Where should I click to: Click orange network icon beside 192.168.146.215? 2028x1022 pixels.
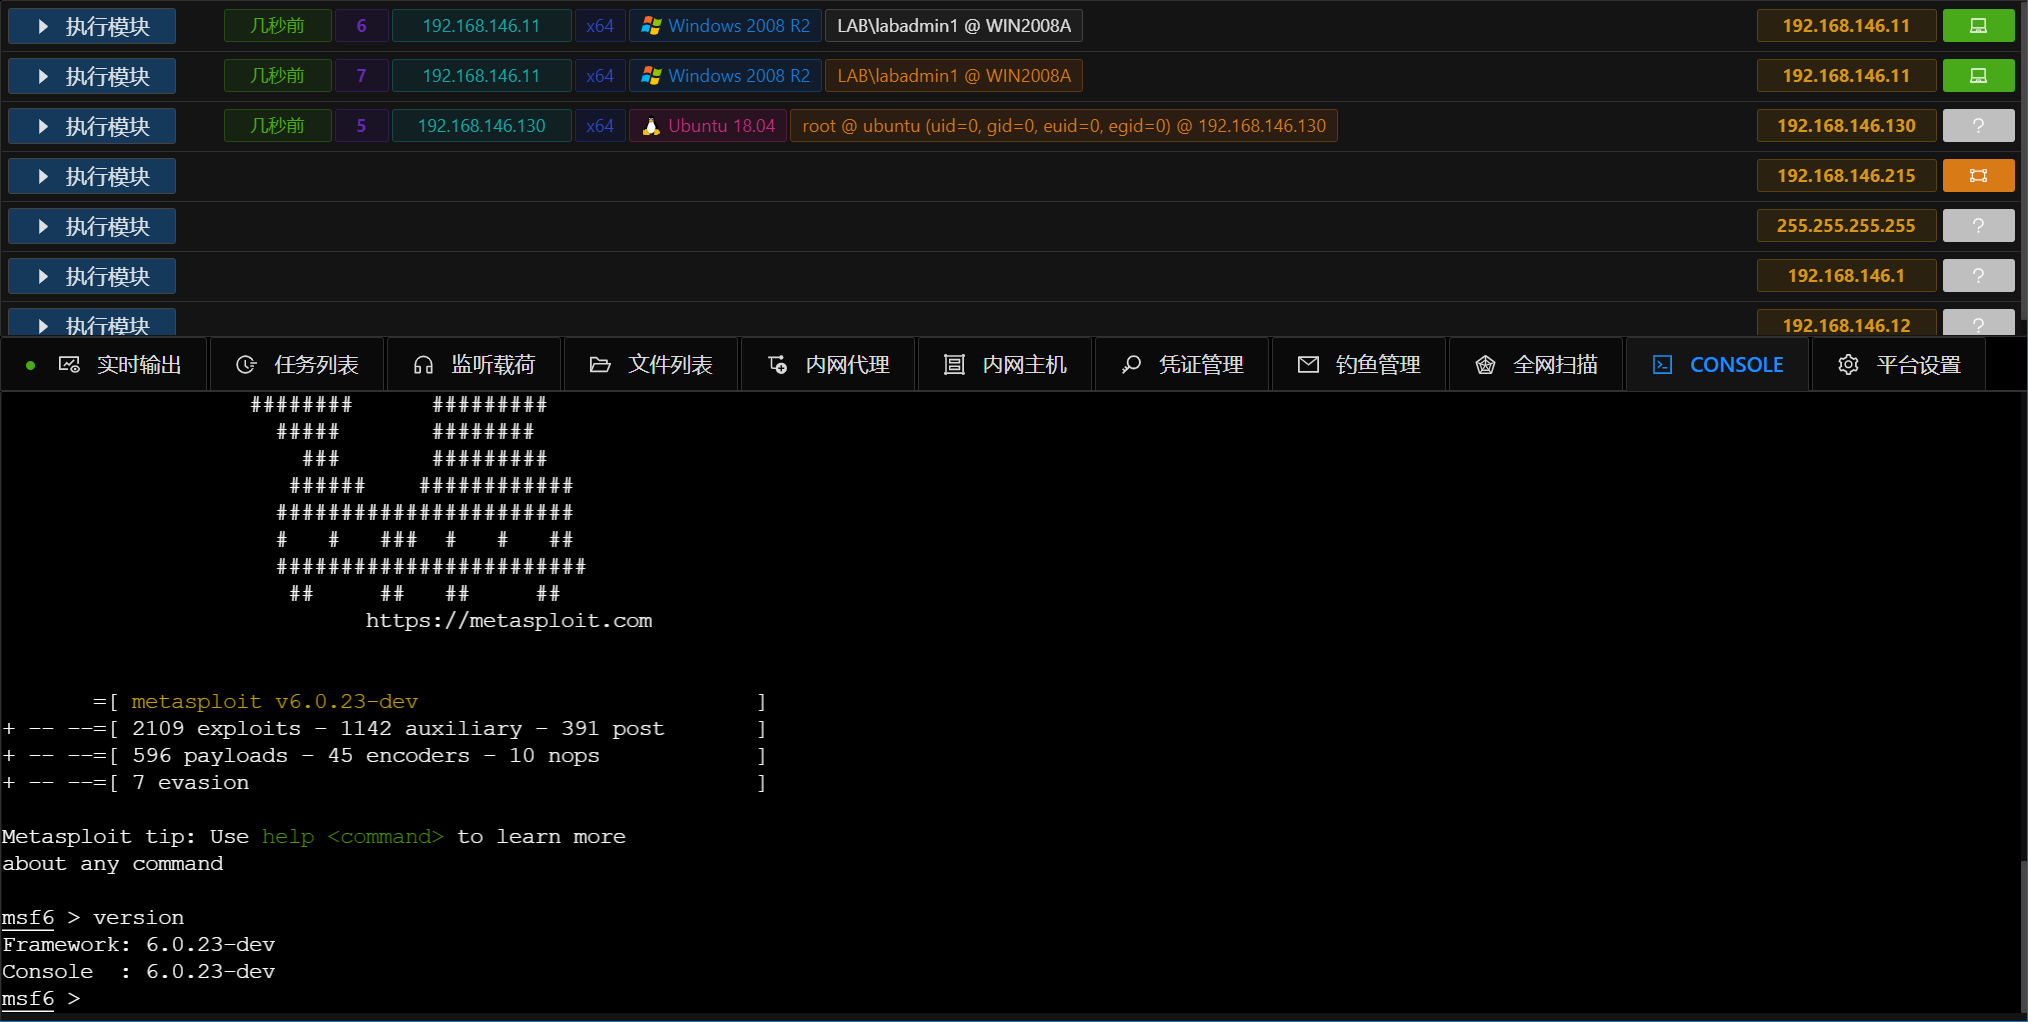(x=1977, y=176)
